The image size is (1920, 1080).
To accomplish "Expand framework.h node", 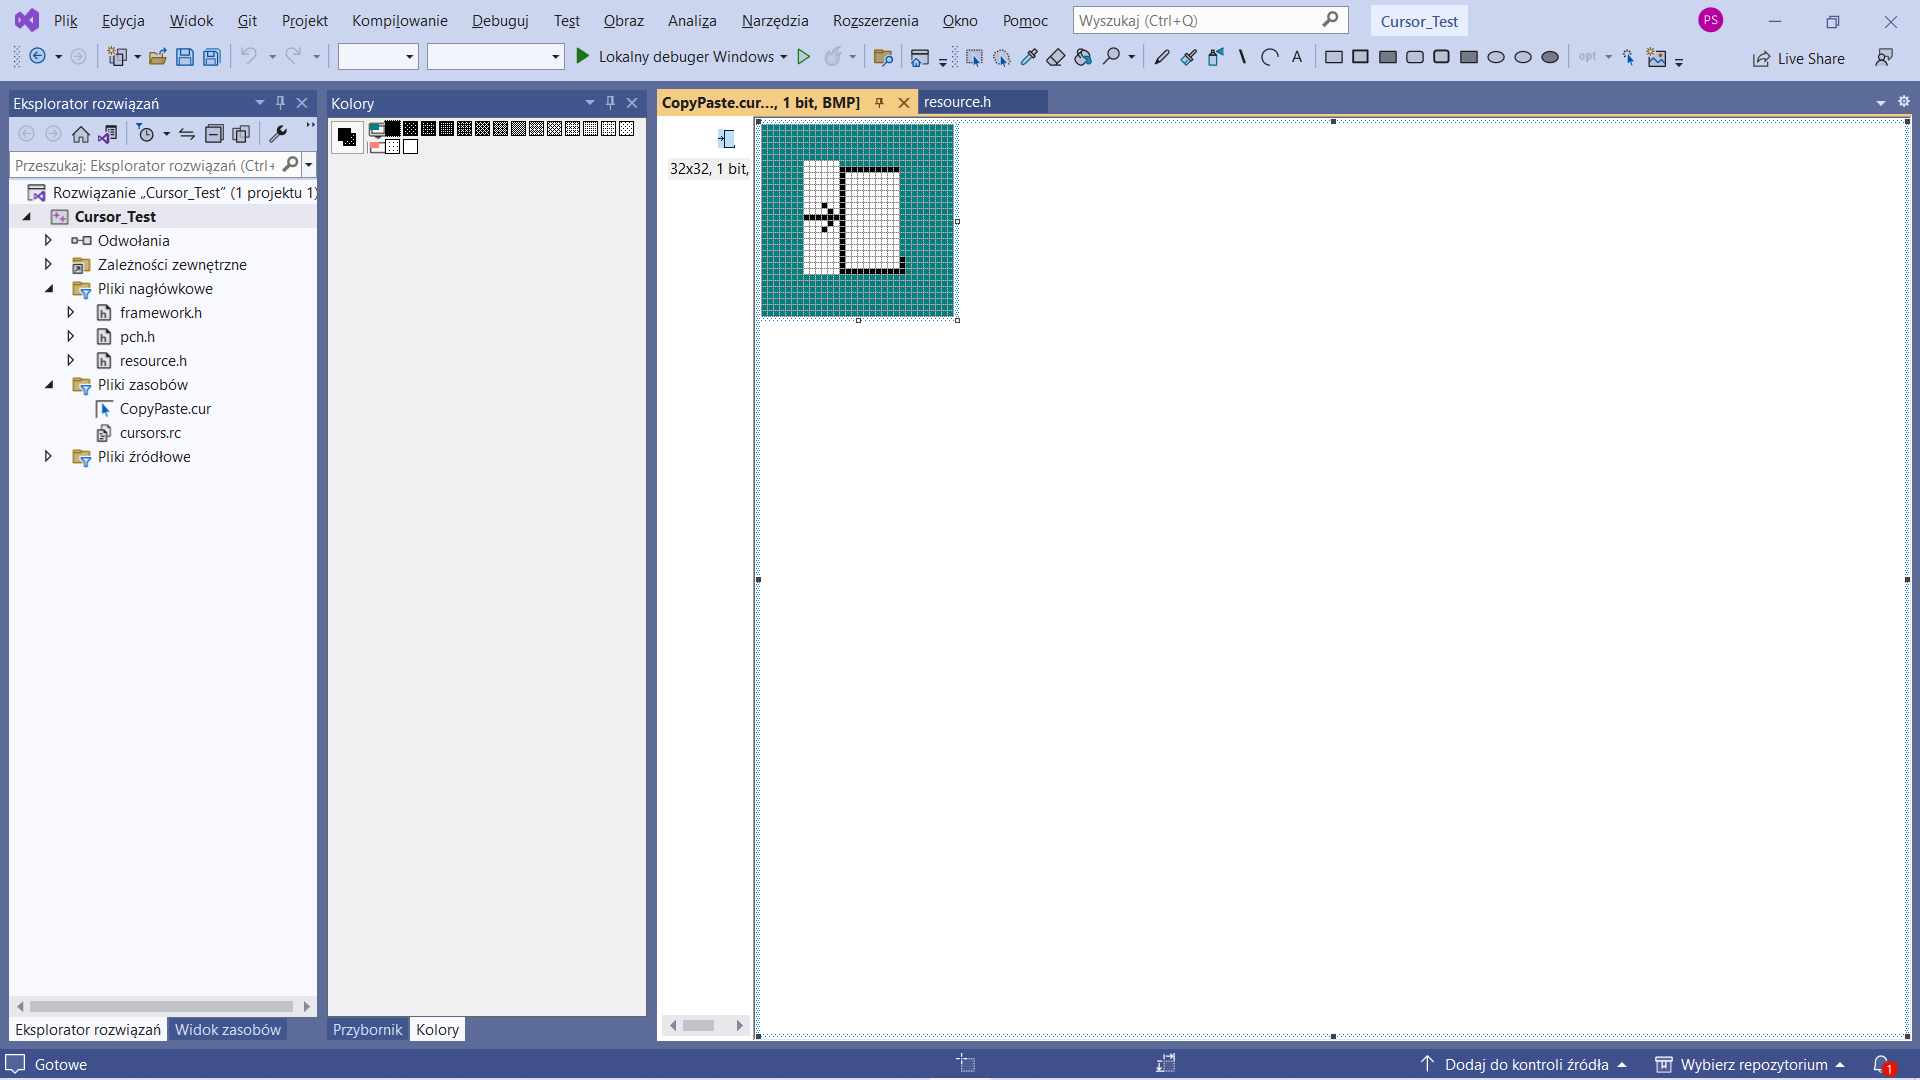I will click(70, 312).
